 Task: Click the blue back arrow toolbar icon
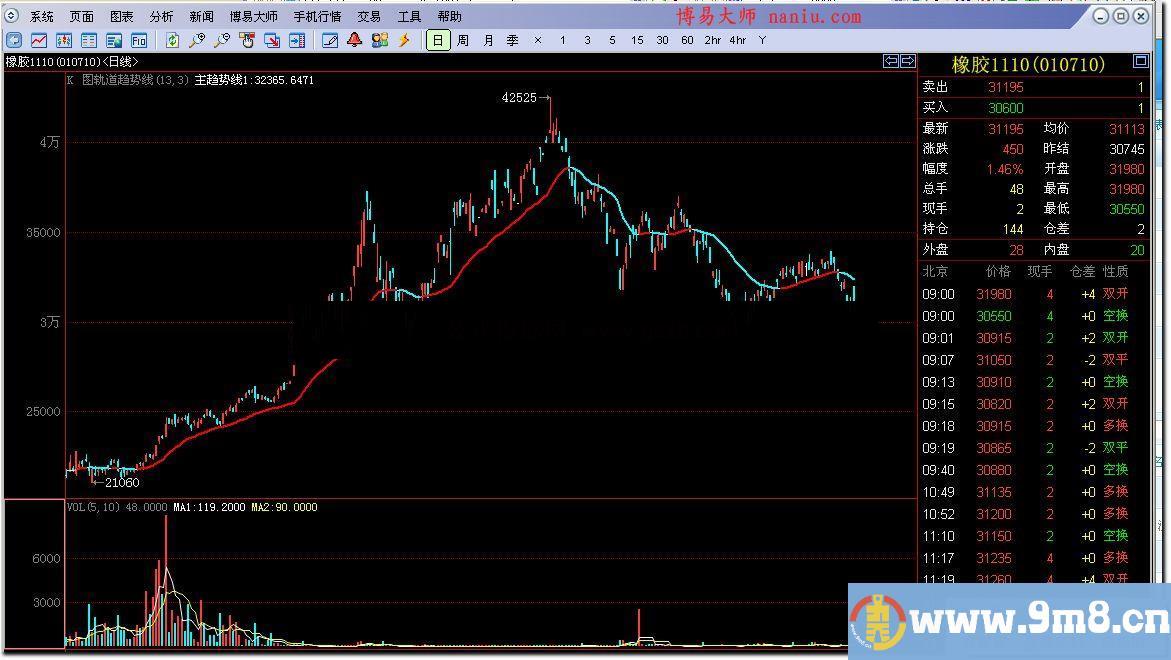pos(14,40)
